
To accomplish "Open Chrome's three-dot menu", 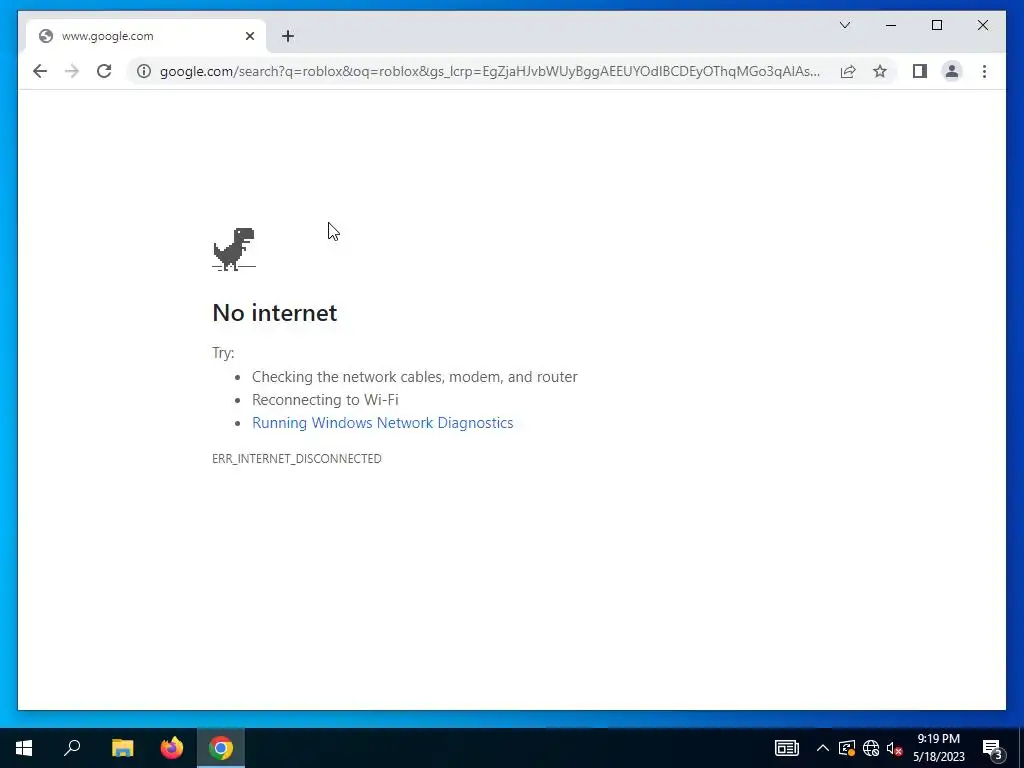I will (x=984, y=71).
